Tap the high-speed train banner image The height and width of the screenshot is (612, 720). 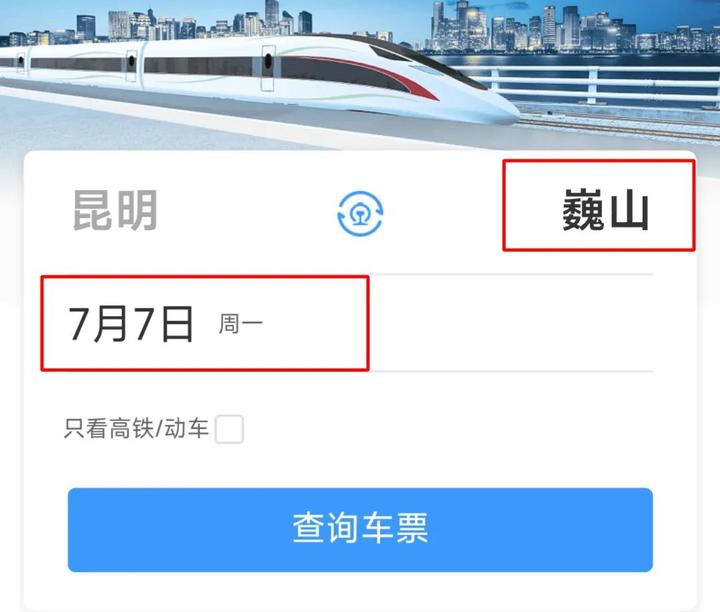point(360,73)
